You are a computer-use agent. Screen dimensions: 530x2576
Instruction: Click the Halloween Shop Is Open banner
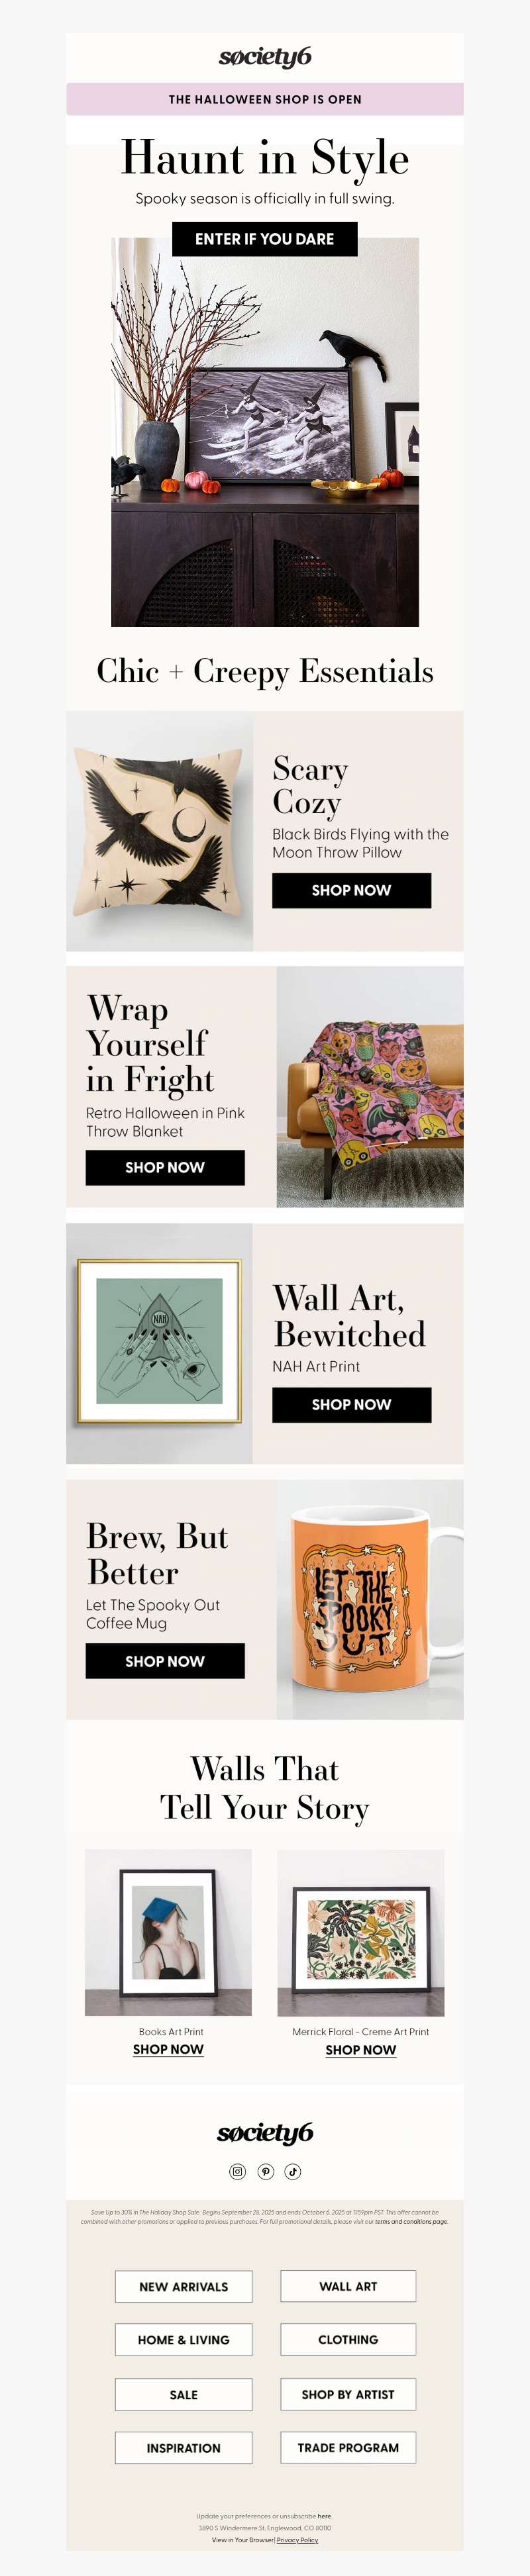[x=265, y=99]
